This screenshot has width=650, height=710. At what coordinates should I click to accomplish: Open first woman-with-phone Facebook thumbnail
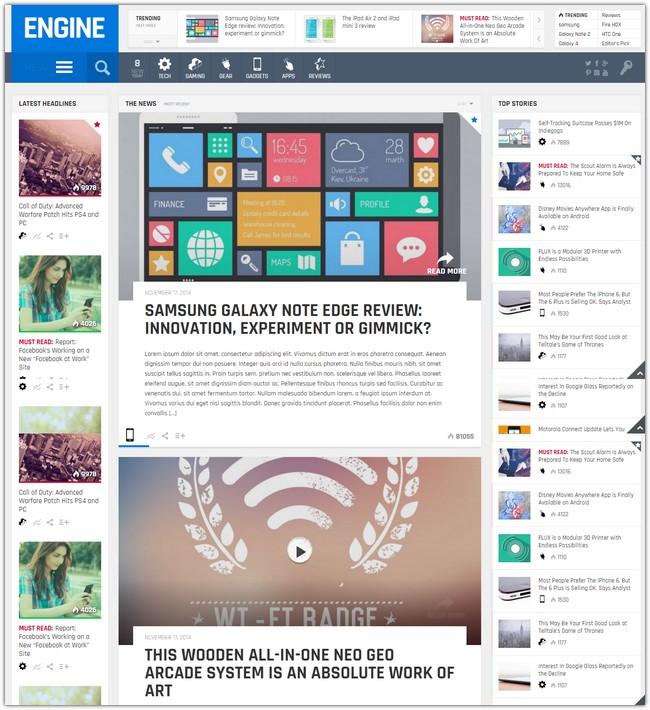60,293
